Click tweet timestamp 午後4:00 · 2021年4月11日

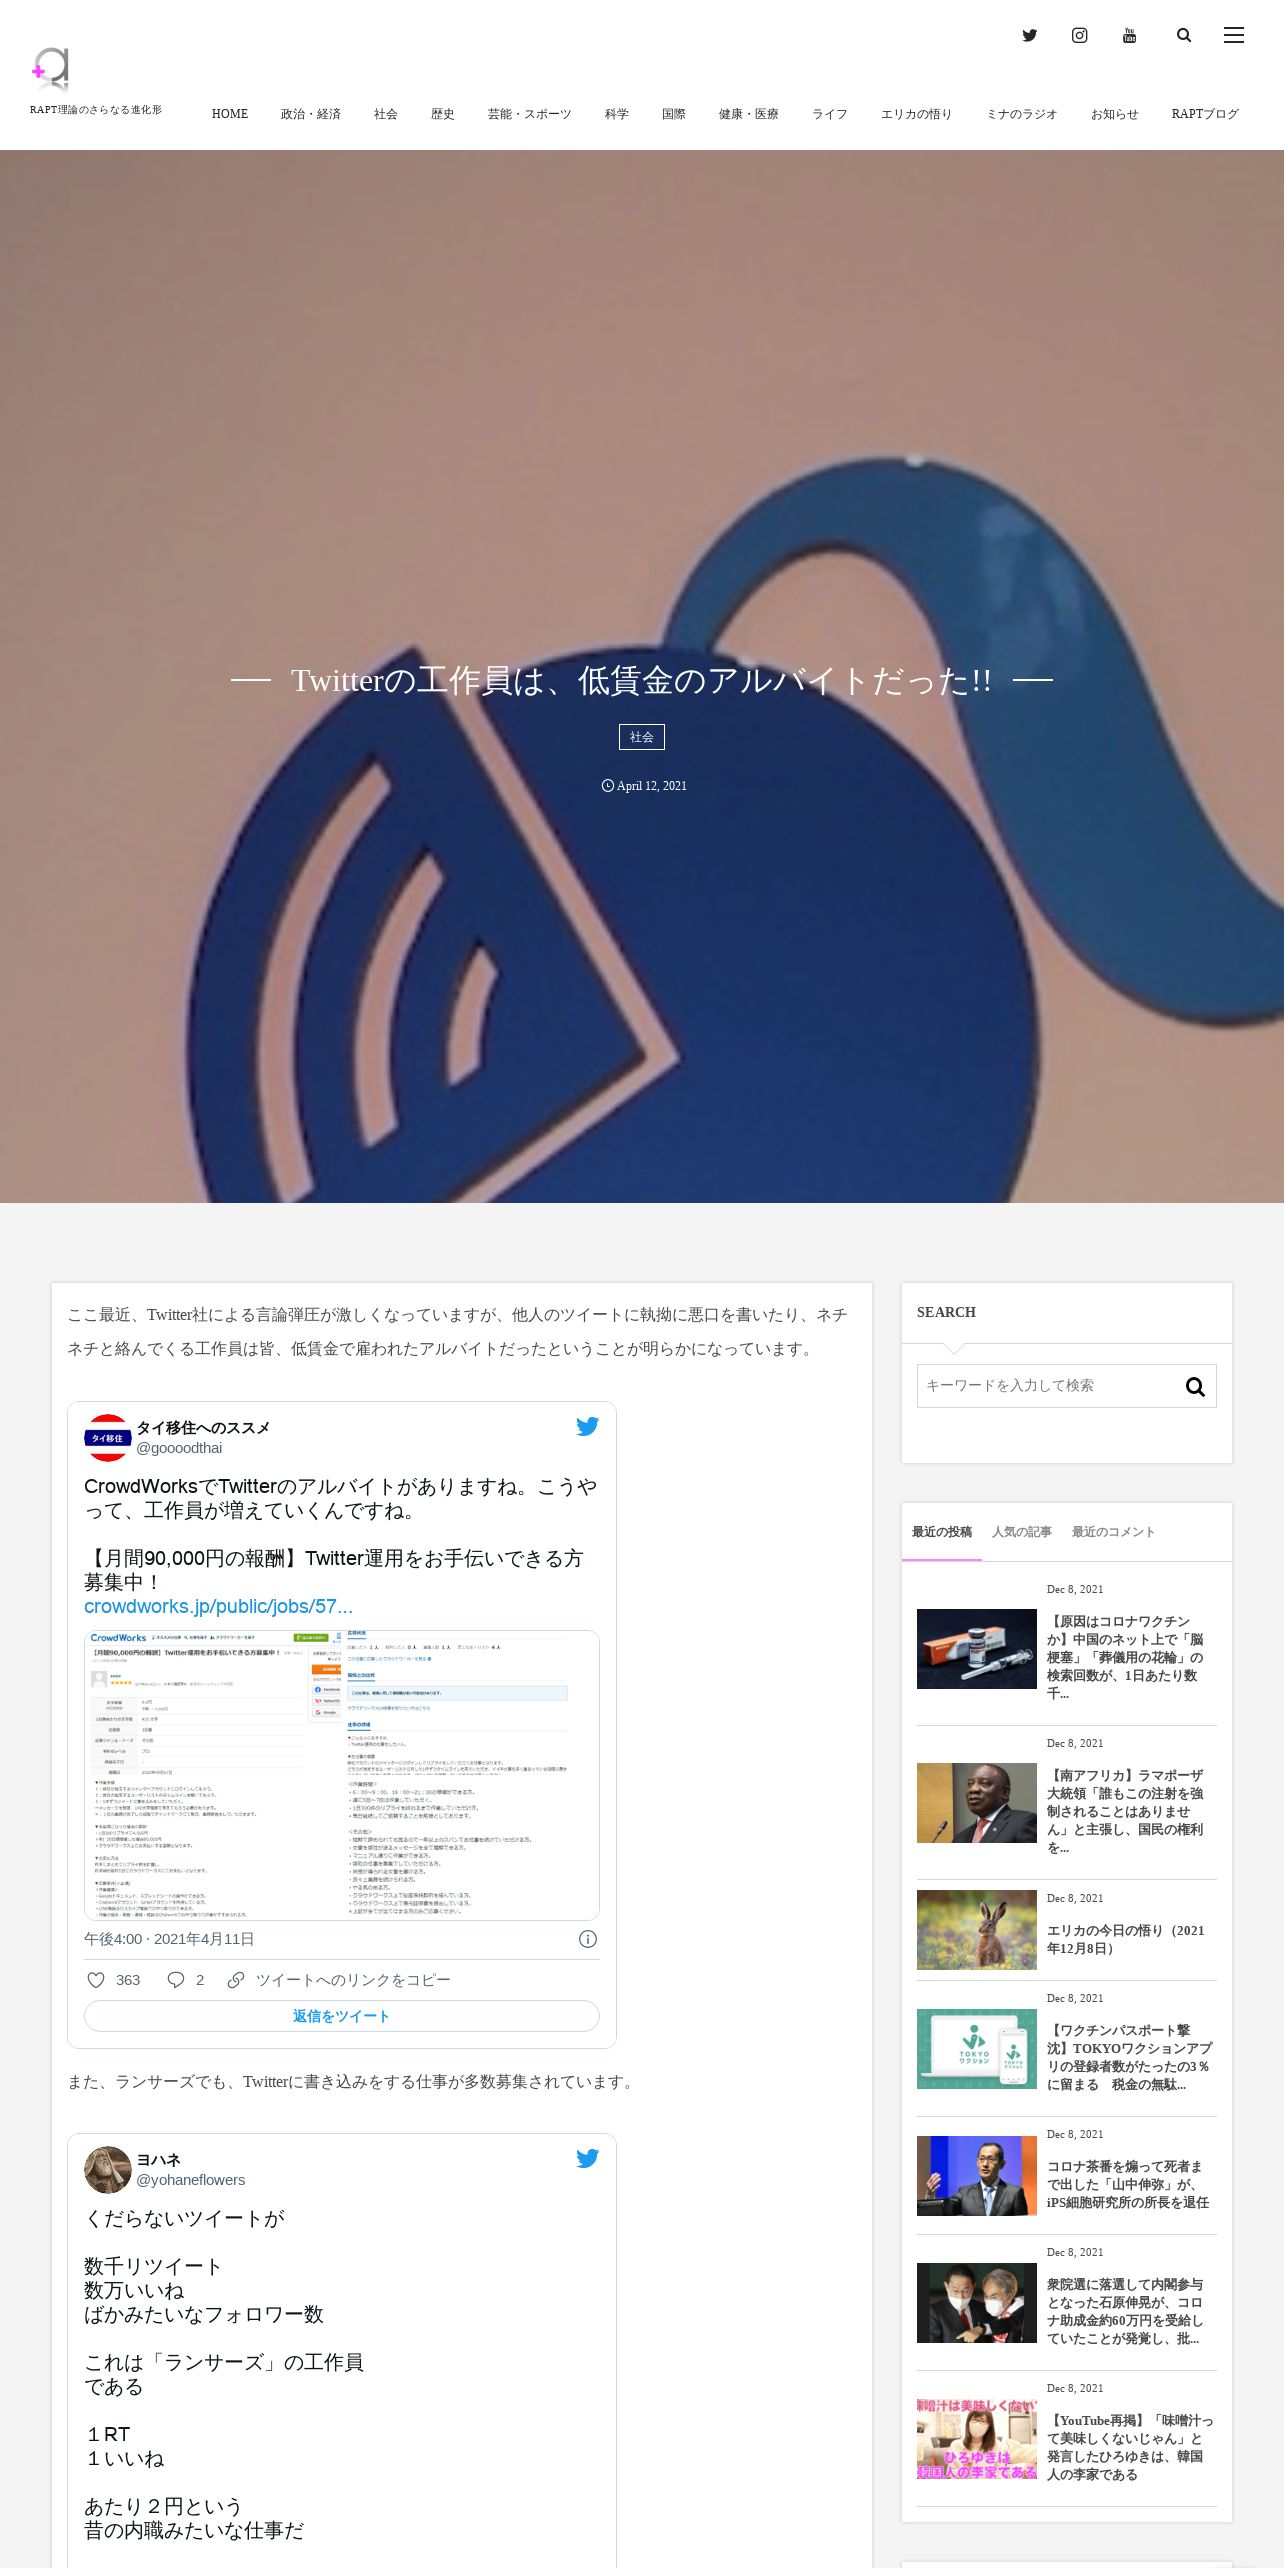pos(169,1939)
